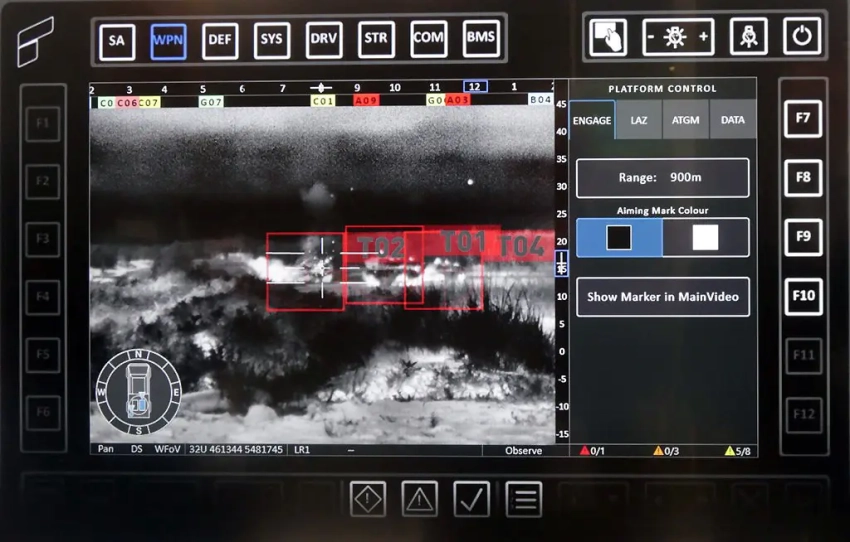This screenshot has width=850, height=542.
Task: Decrease display brightness with the minus
Action: pos(653,38)
